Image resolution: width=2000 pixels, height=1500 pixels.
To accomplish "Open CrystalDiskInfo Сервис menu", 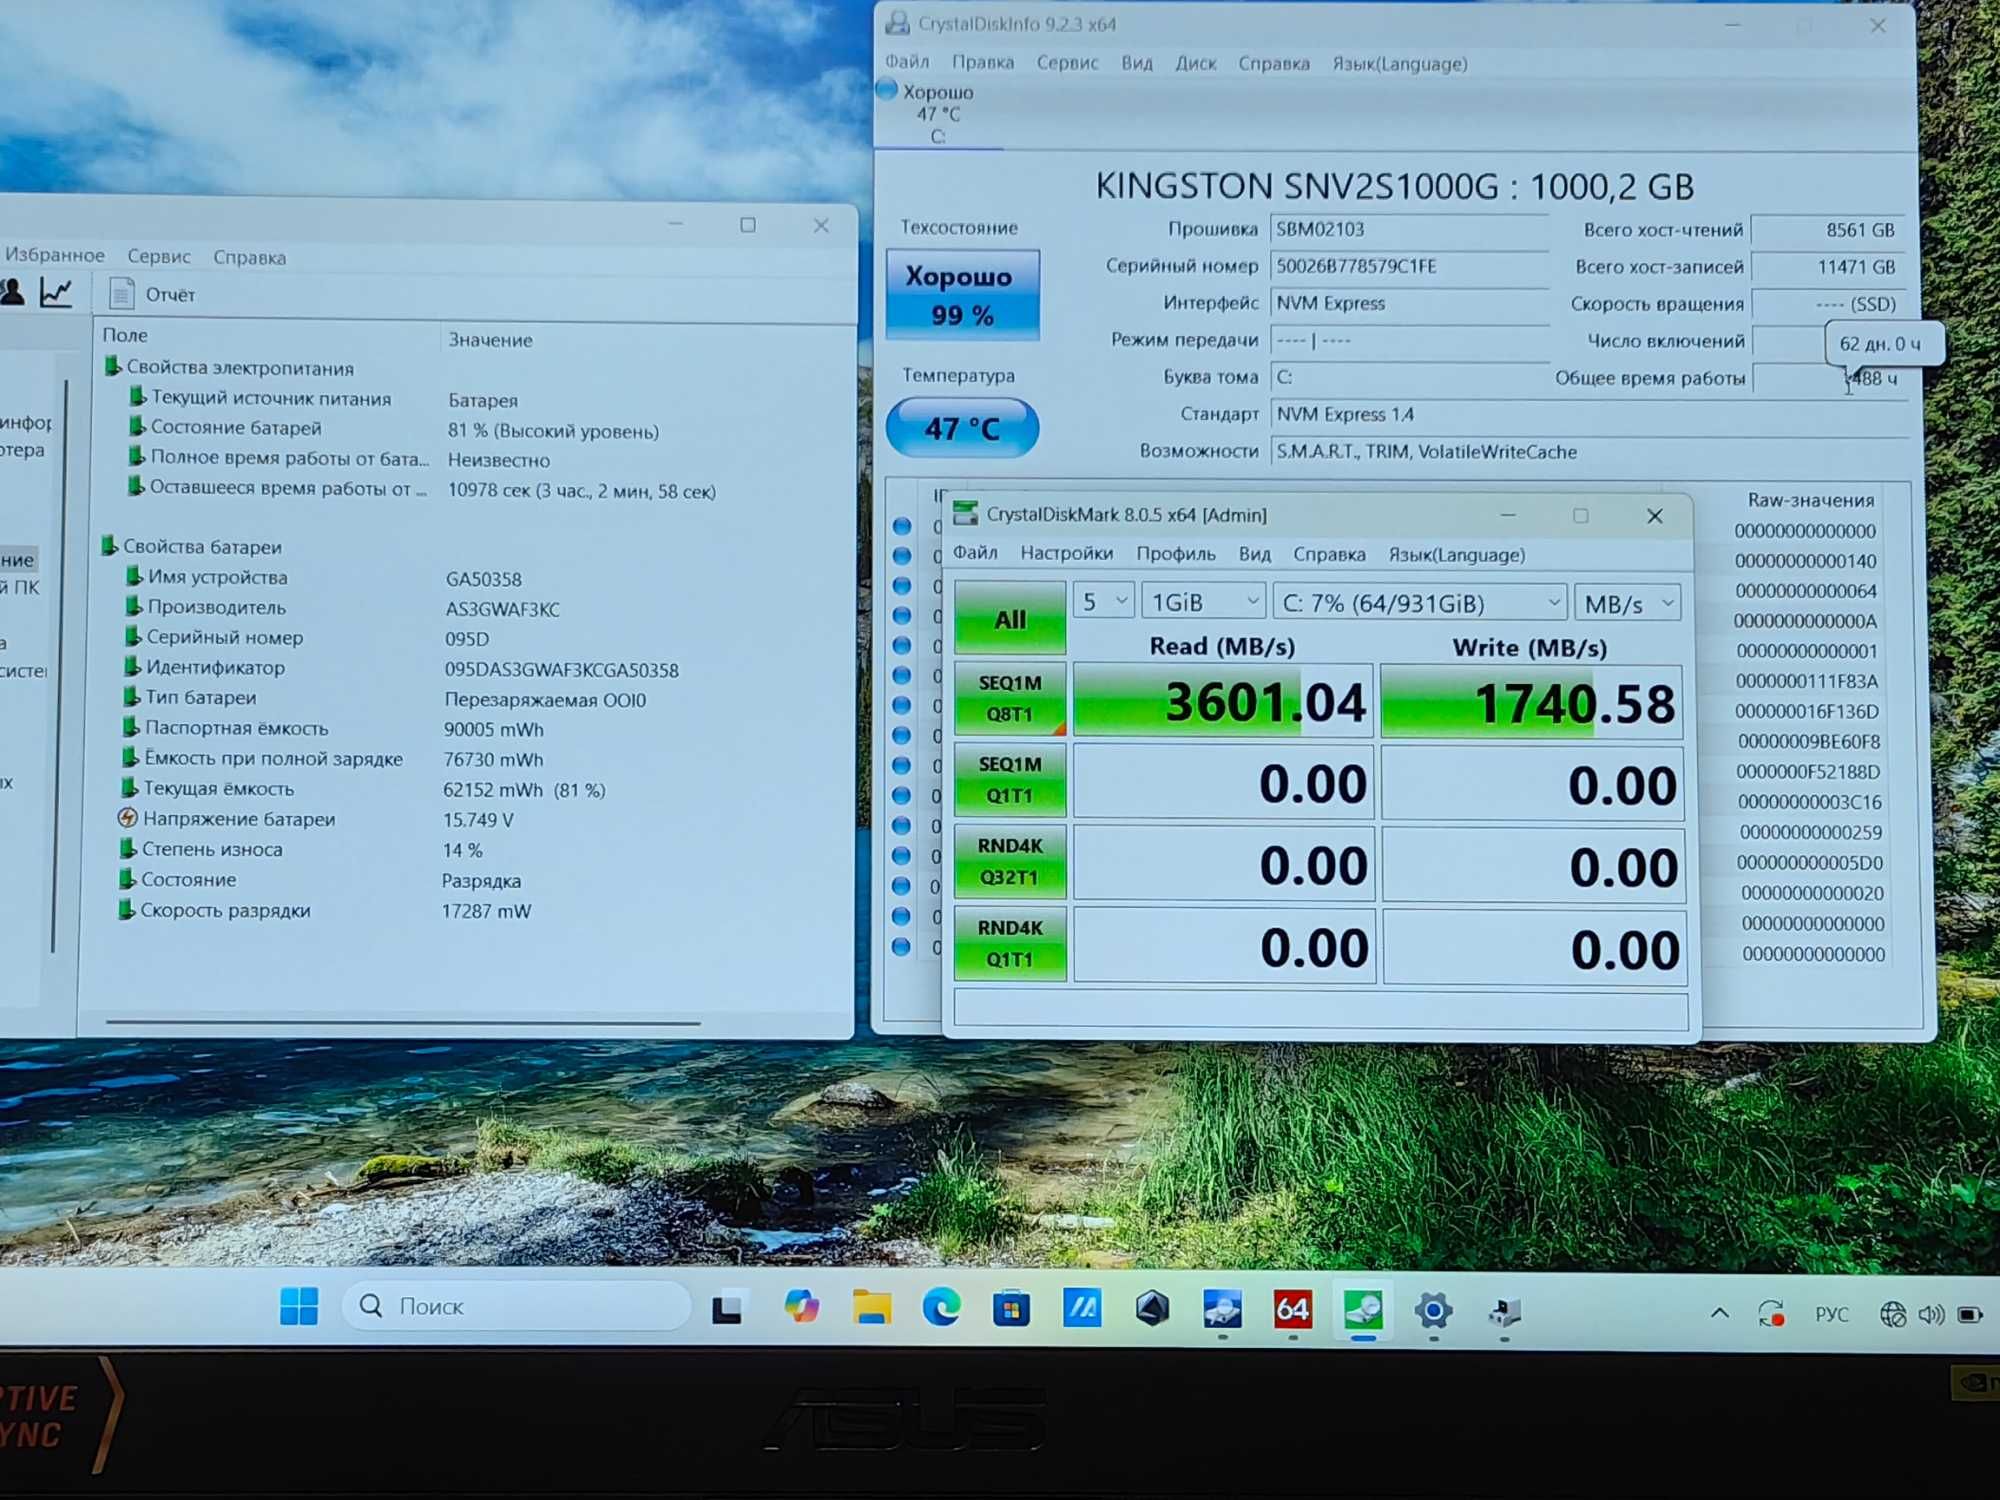I will coord(1067,63).
